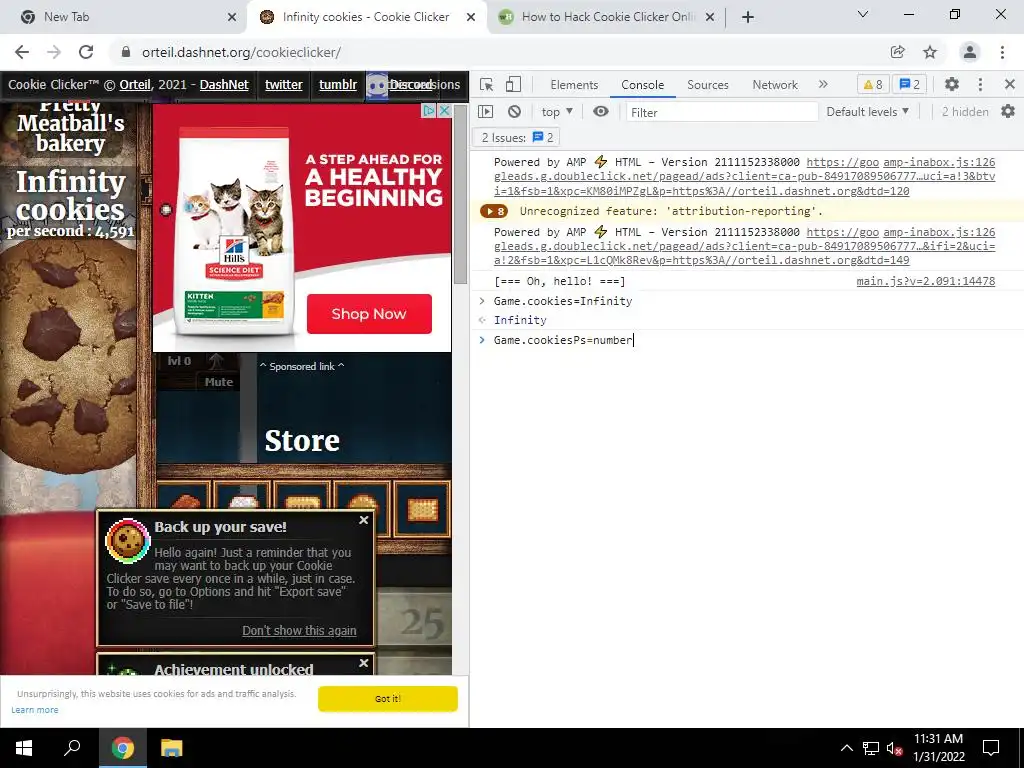
Task: Expand more DevTools tabs chevron
Action: [x=823, y=84]
